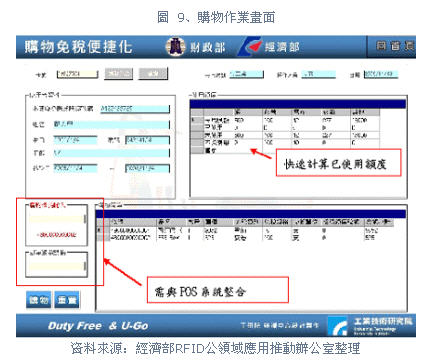The image size is (431, 361).
Task: Click the Duty Free & U-Go footer text
Action: [98, 326]
